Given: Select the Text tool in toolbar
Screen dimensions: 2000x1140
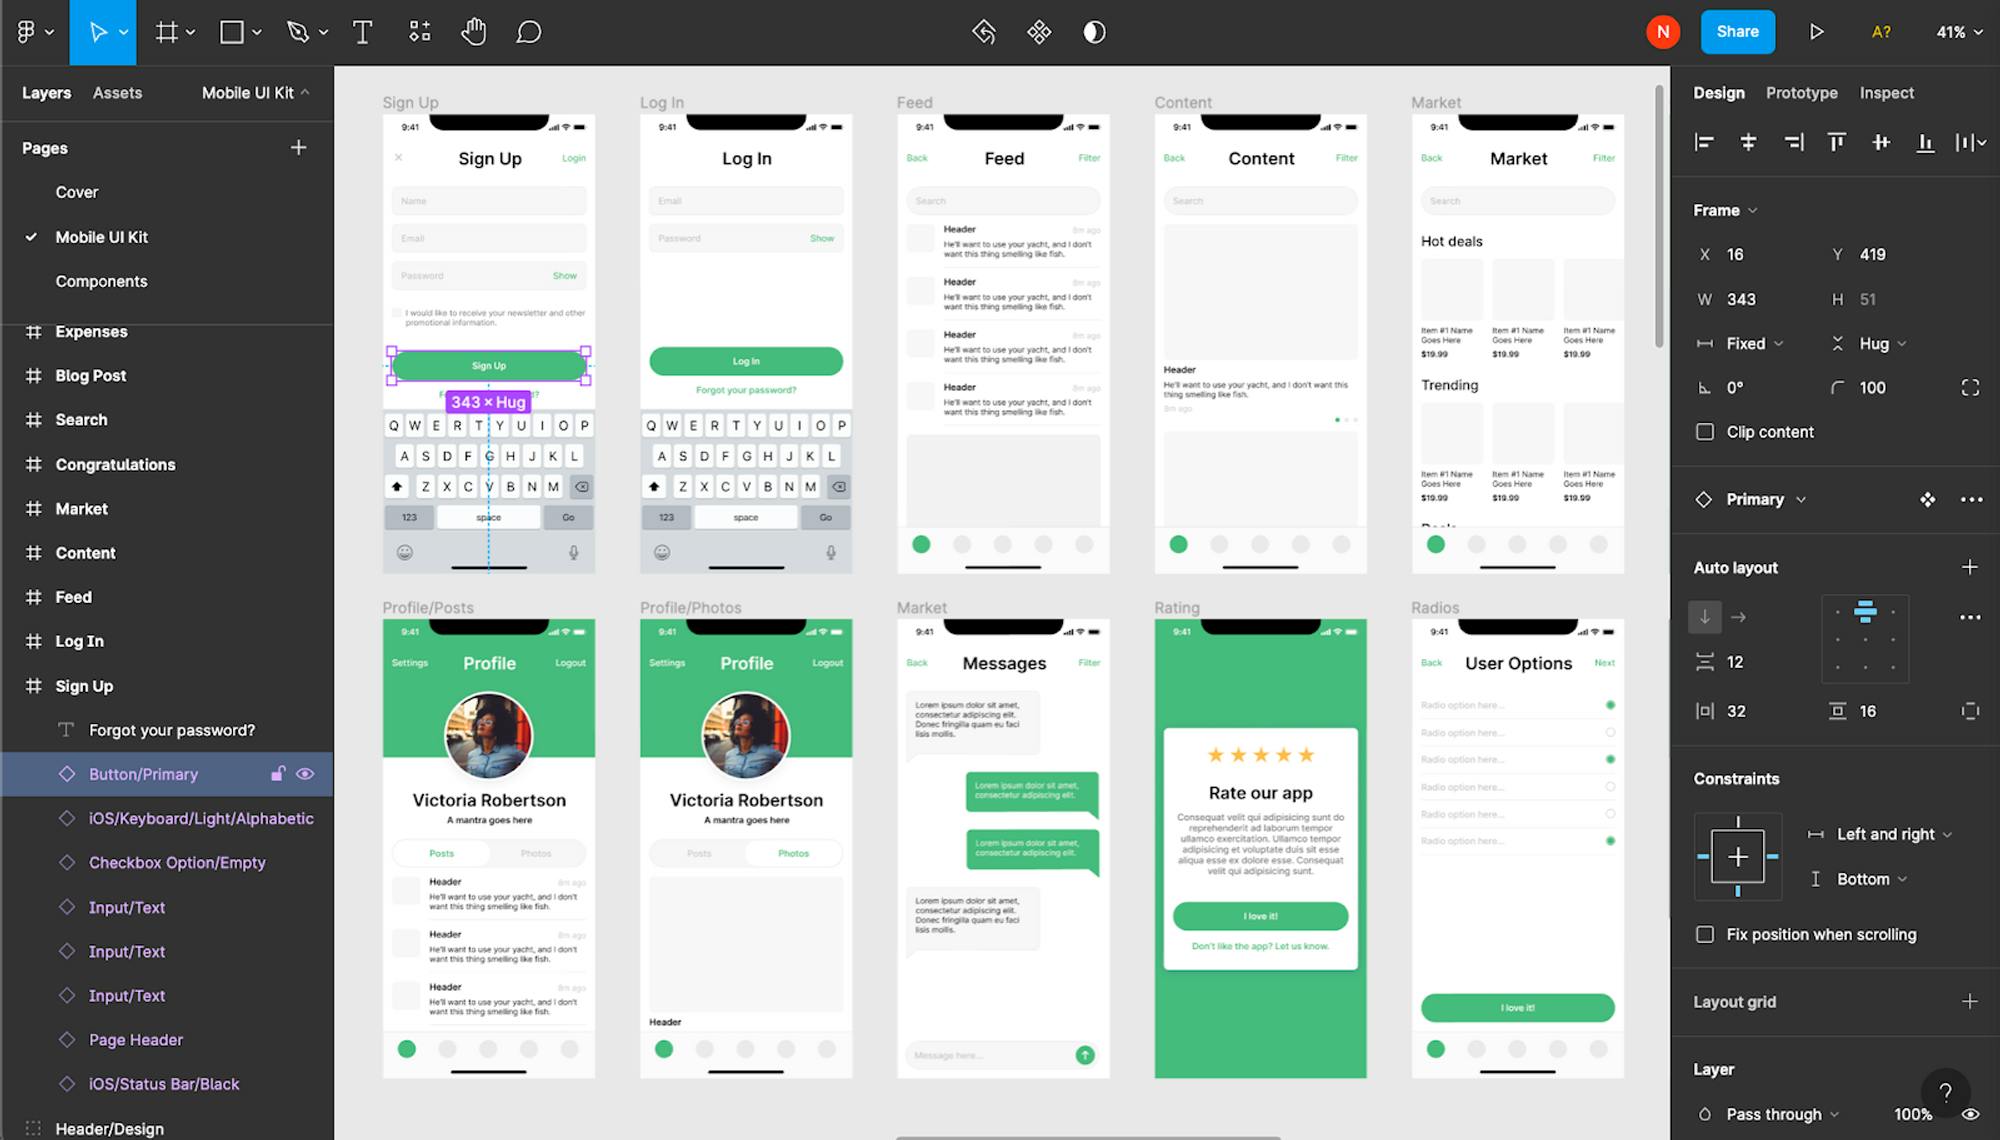Looking at the screenshot, I should coord(362,32).
